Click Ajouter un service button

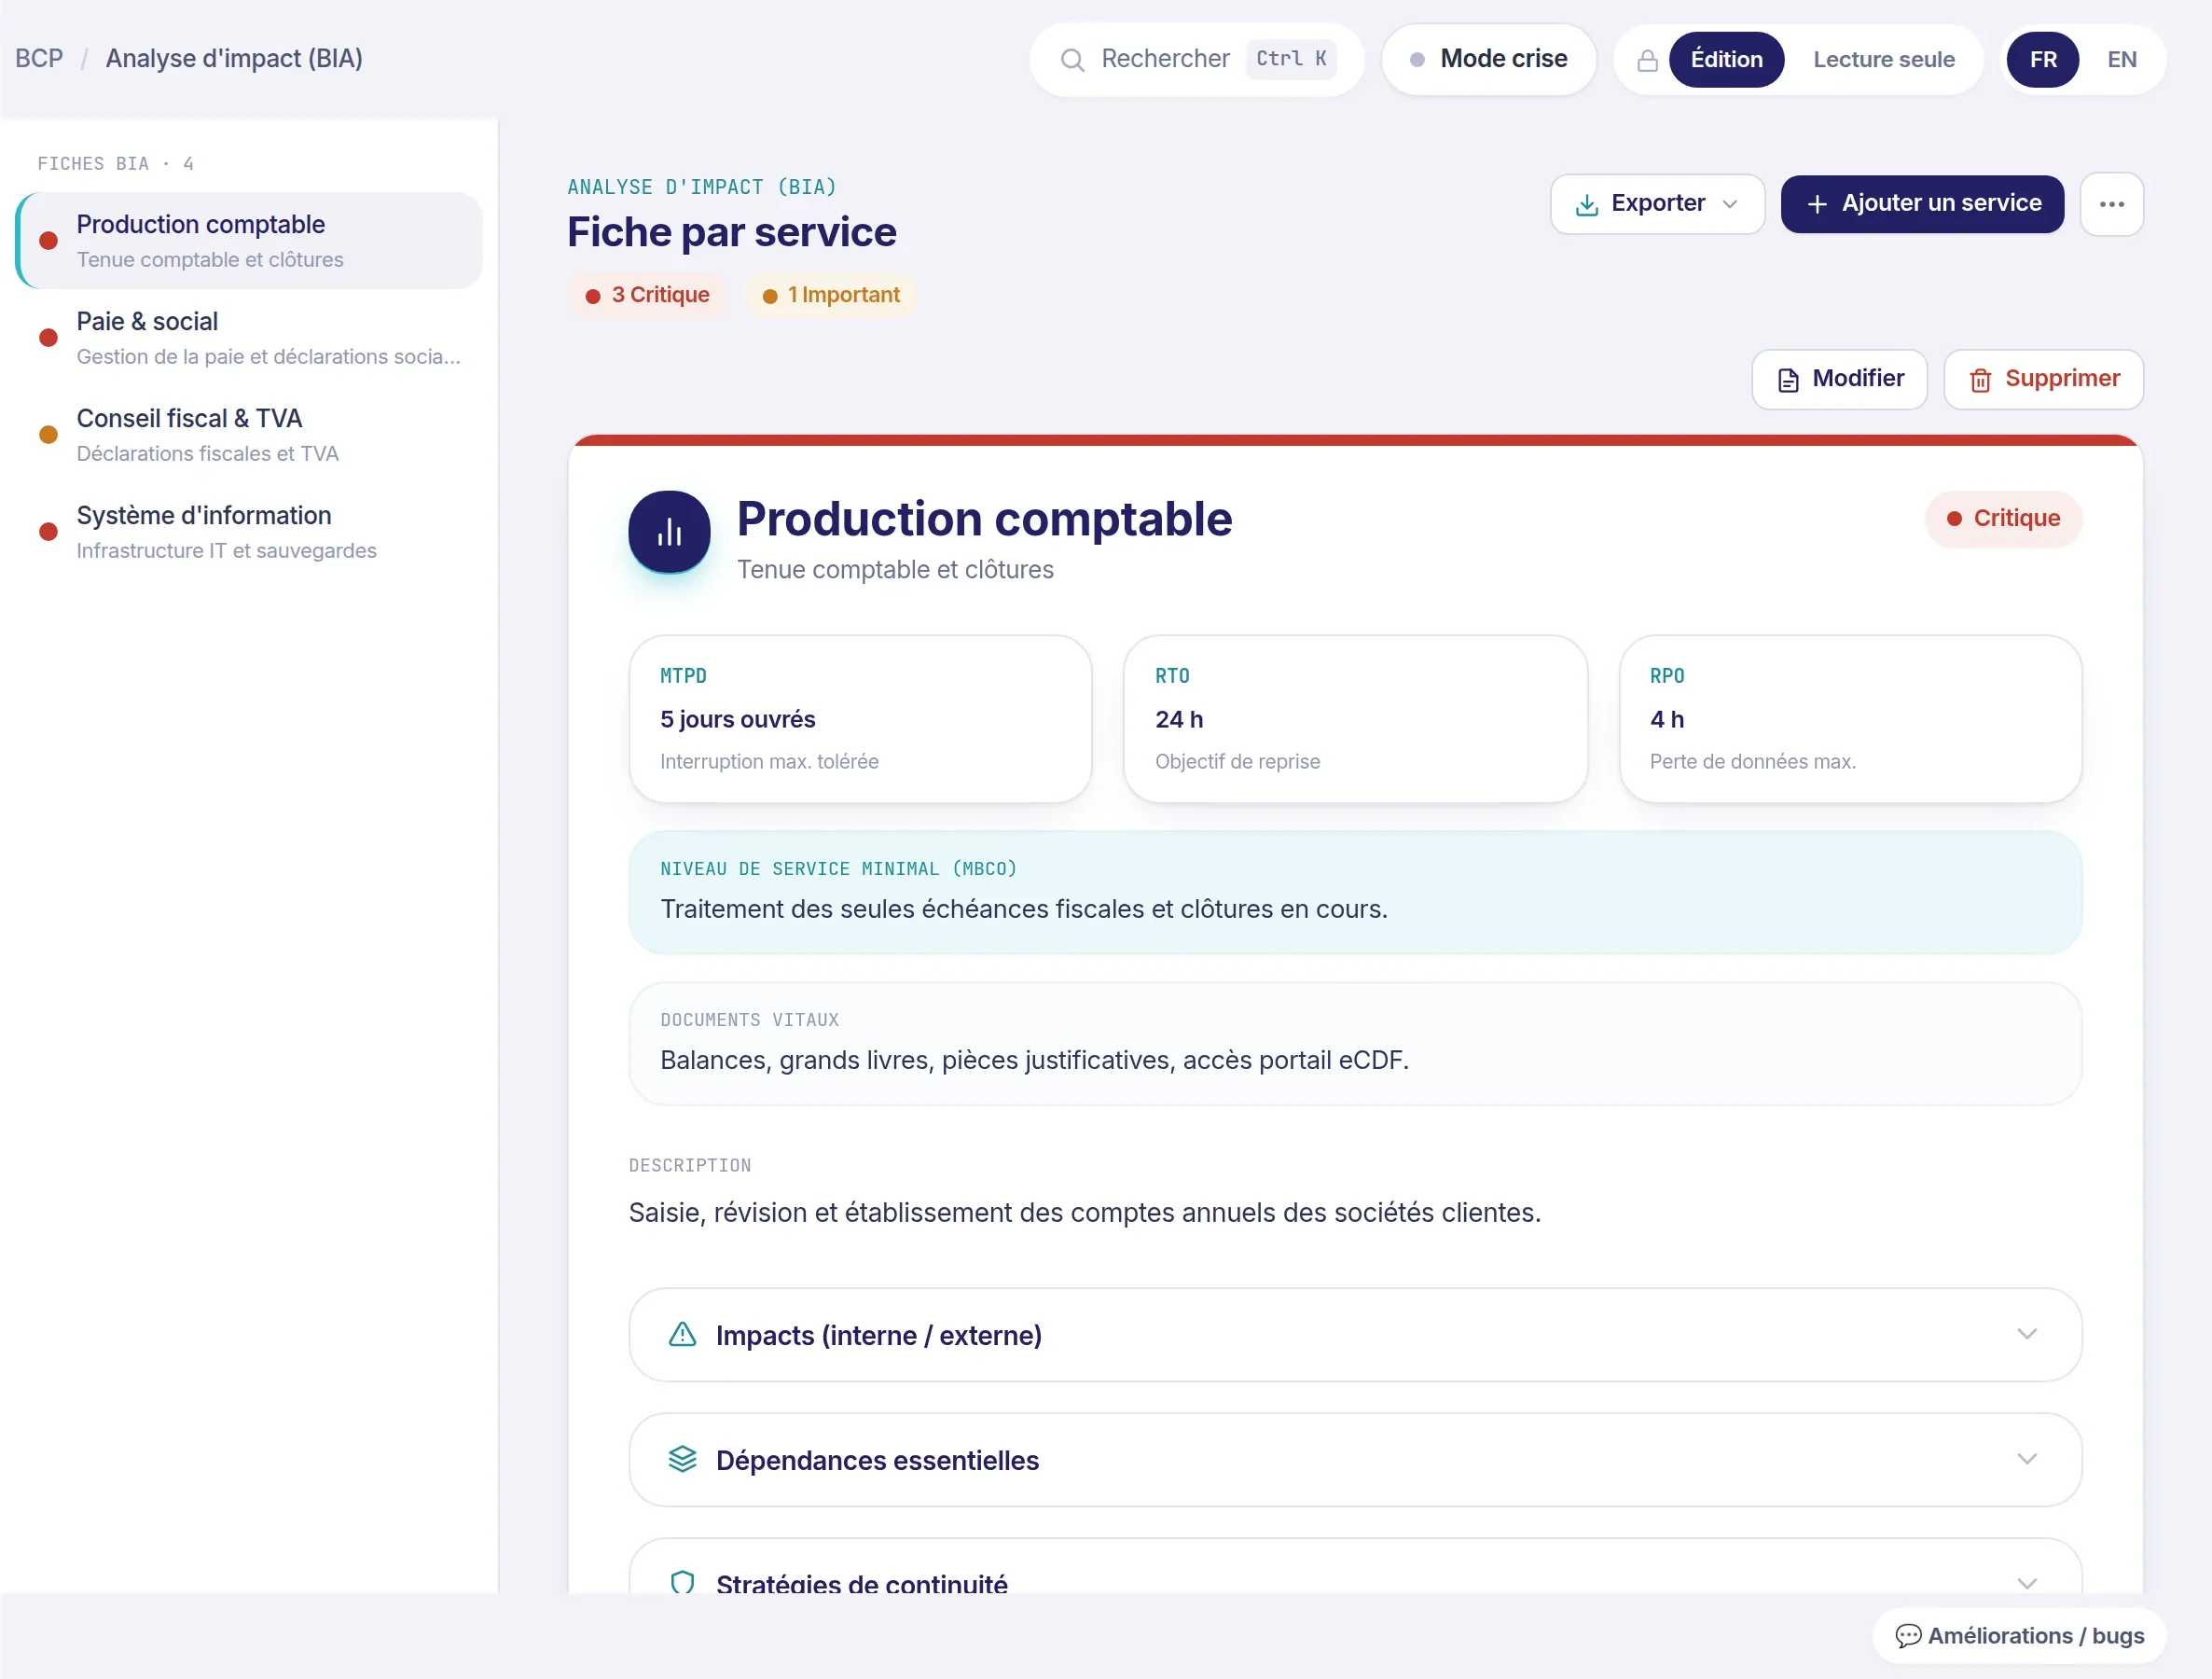tap(1922, 204)
